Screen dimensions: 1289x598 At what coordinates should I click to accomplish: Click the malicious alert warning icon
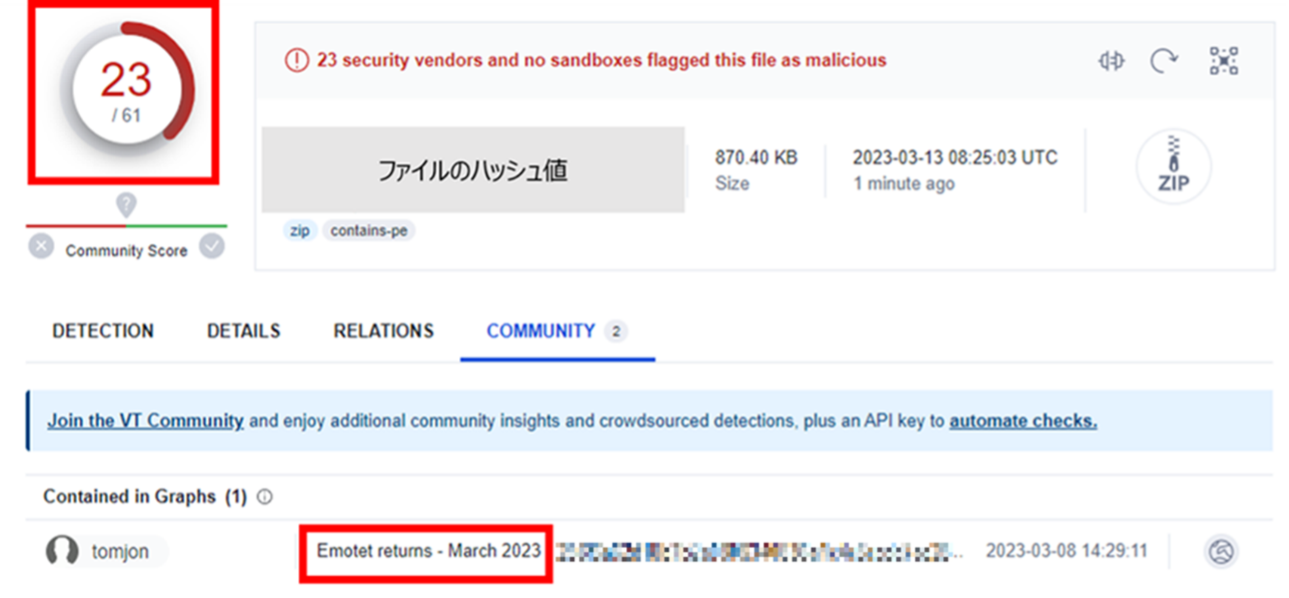[x=297, y=60]
